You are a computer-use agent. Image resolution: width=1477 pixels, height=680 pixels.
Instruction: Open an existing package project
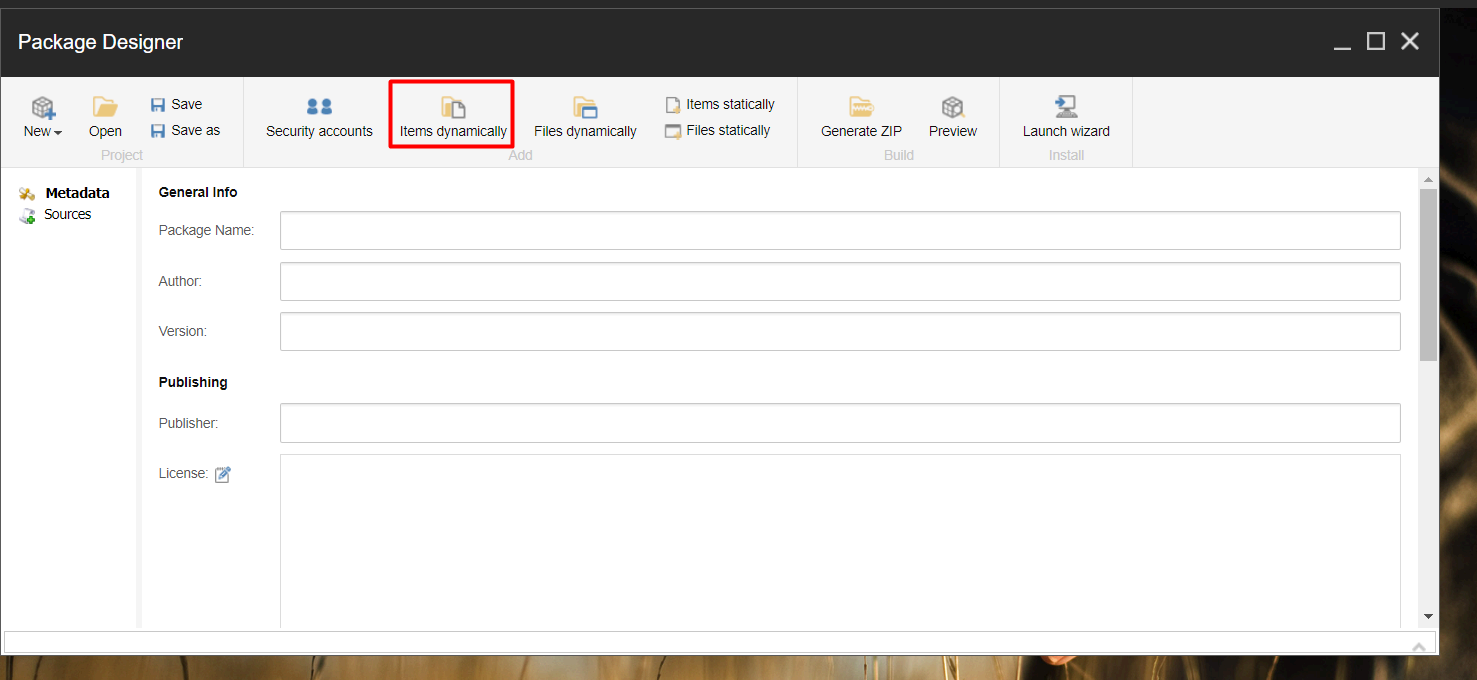click(x=105, y=117)
